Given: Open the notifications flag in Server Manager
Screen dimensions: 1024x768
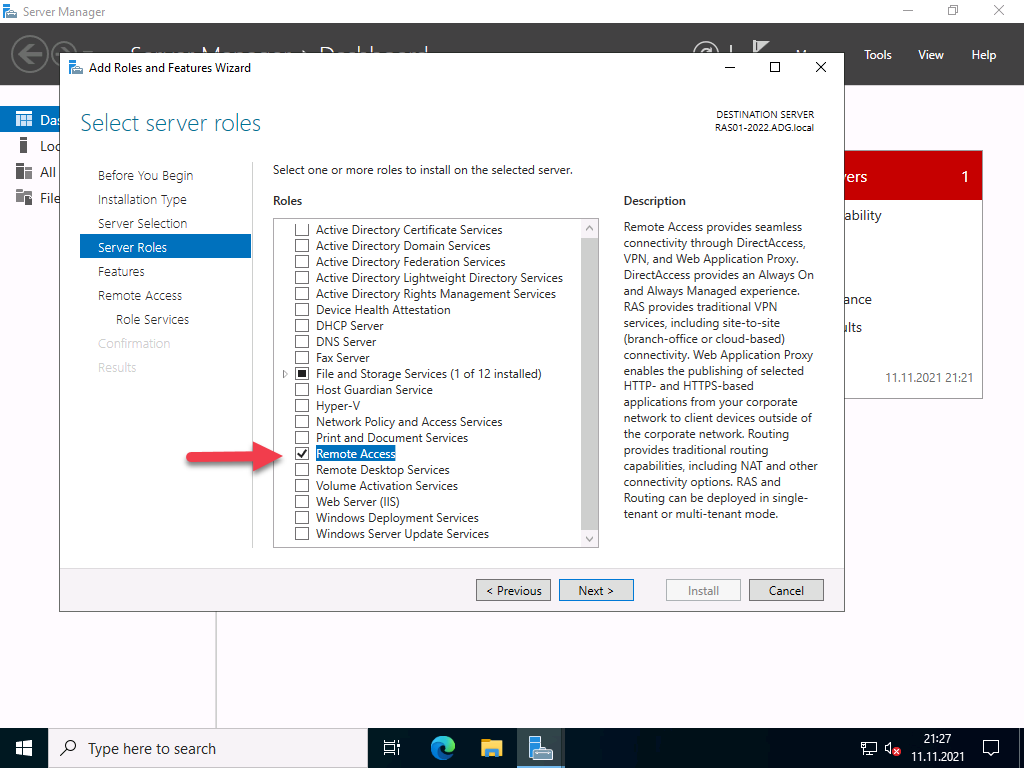Looking at the screenshot, I should [x=761, y=47].
